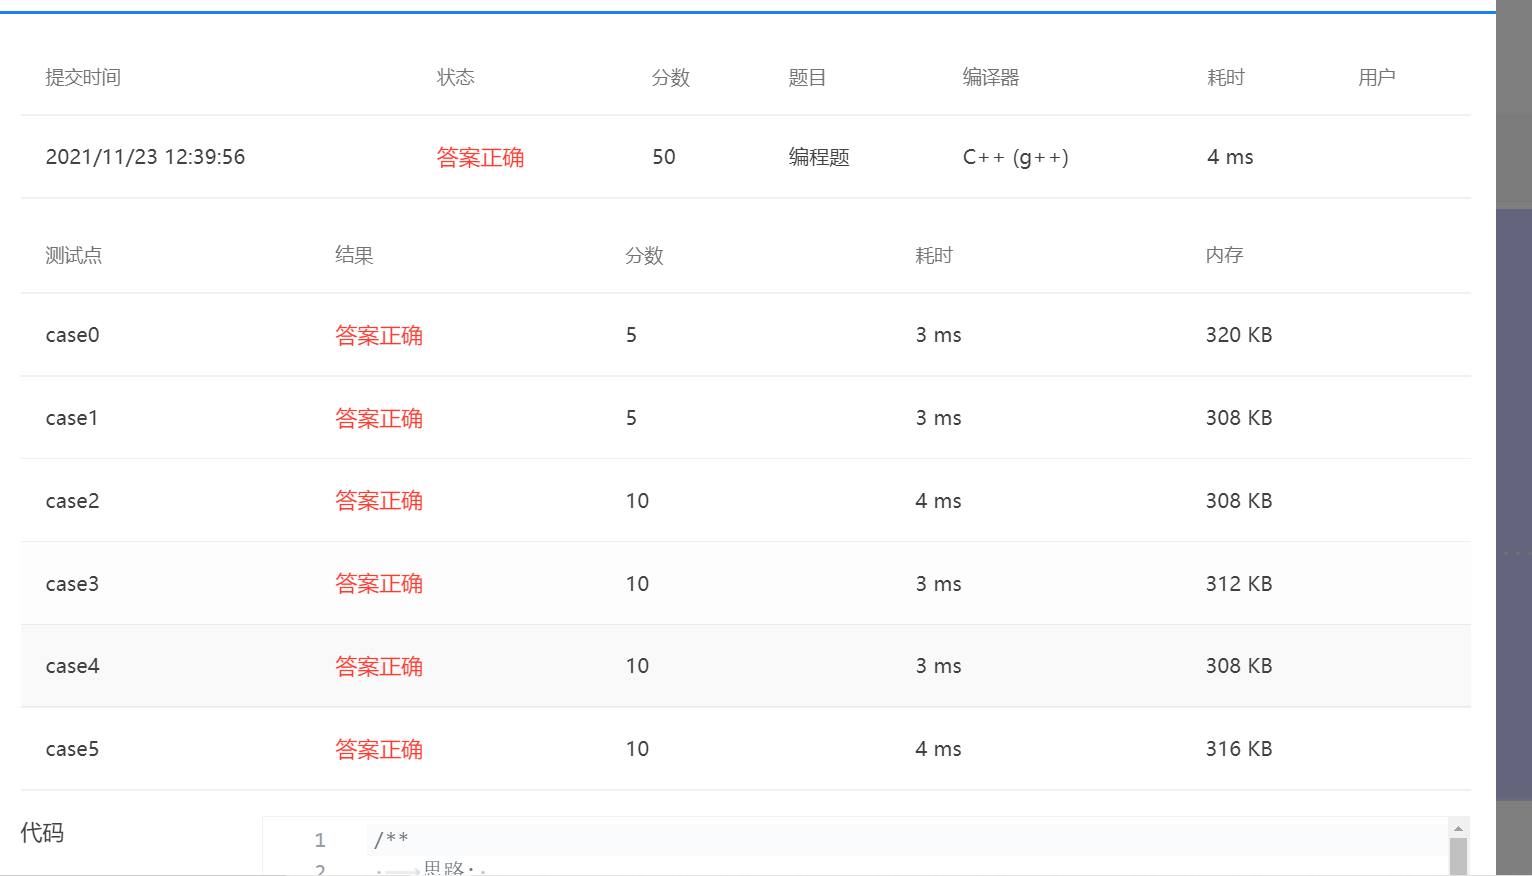
Task: Click the code editor scroll-up arrow
Action: click(1458, 827)
